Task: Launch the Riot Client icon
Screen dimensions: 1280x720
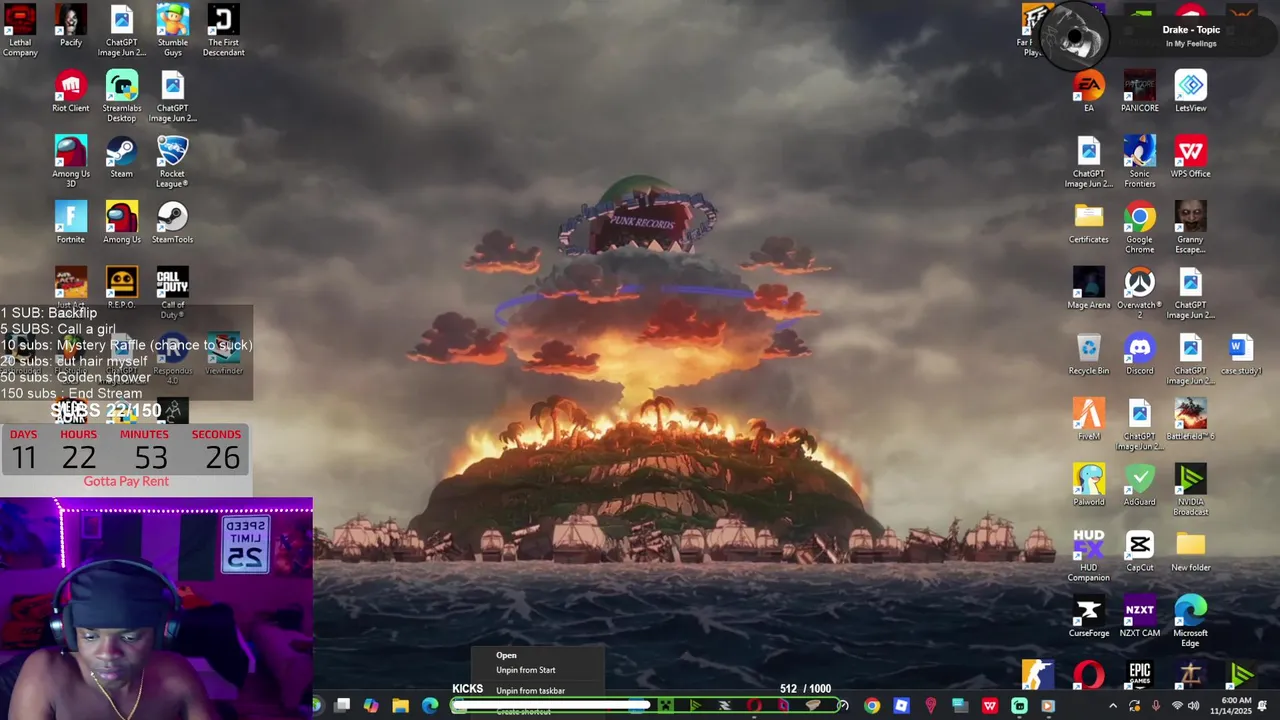Action: (x=70, y=91)
